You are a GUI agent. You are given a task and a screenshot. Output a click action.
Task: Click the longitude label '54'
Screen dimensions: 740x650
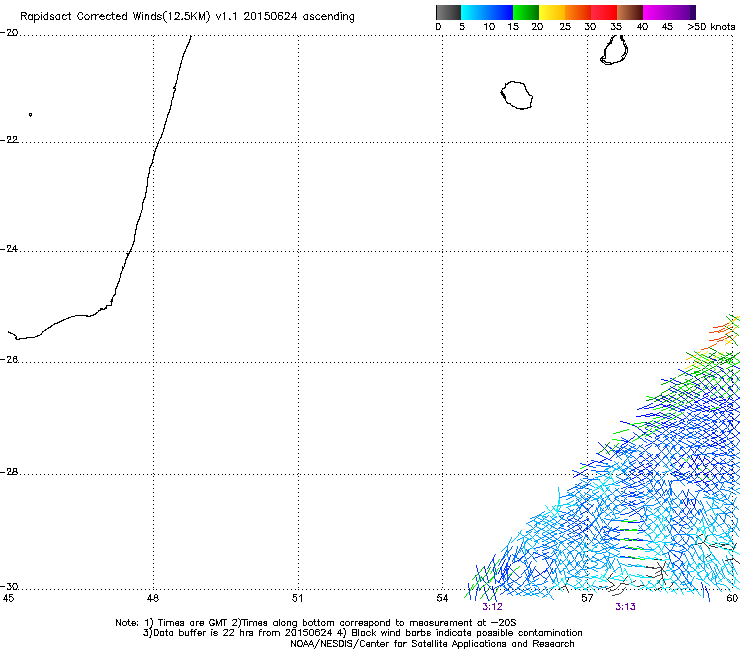click(x=442, y=599)
